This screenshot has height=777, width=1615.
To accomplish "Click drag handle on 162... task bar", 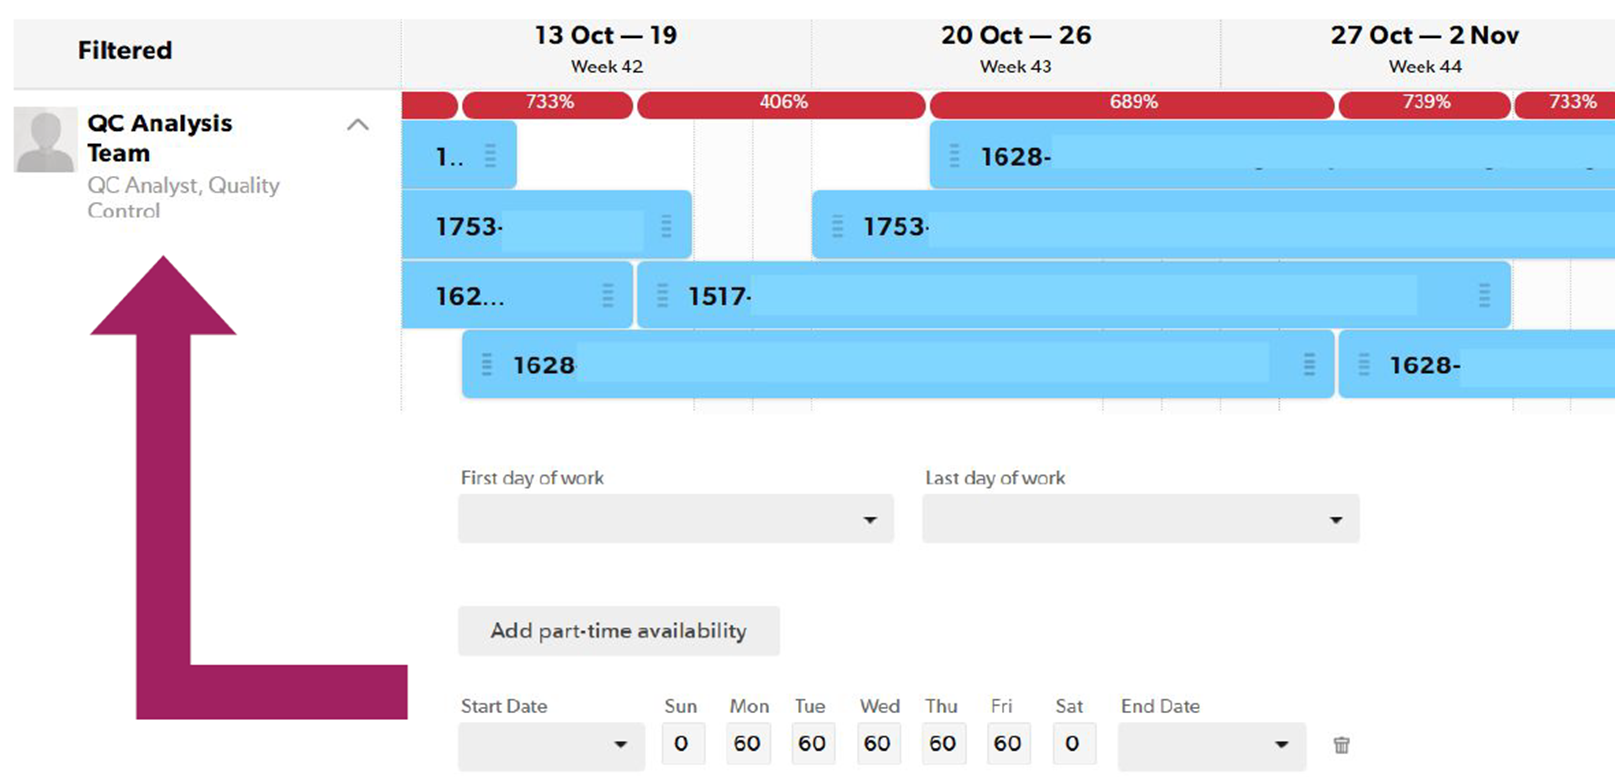I will click(x=607, y=295).
